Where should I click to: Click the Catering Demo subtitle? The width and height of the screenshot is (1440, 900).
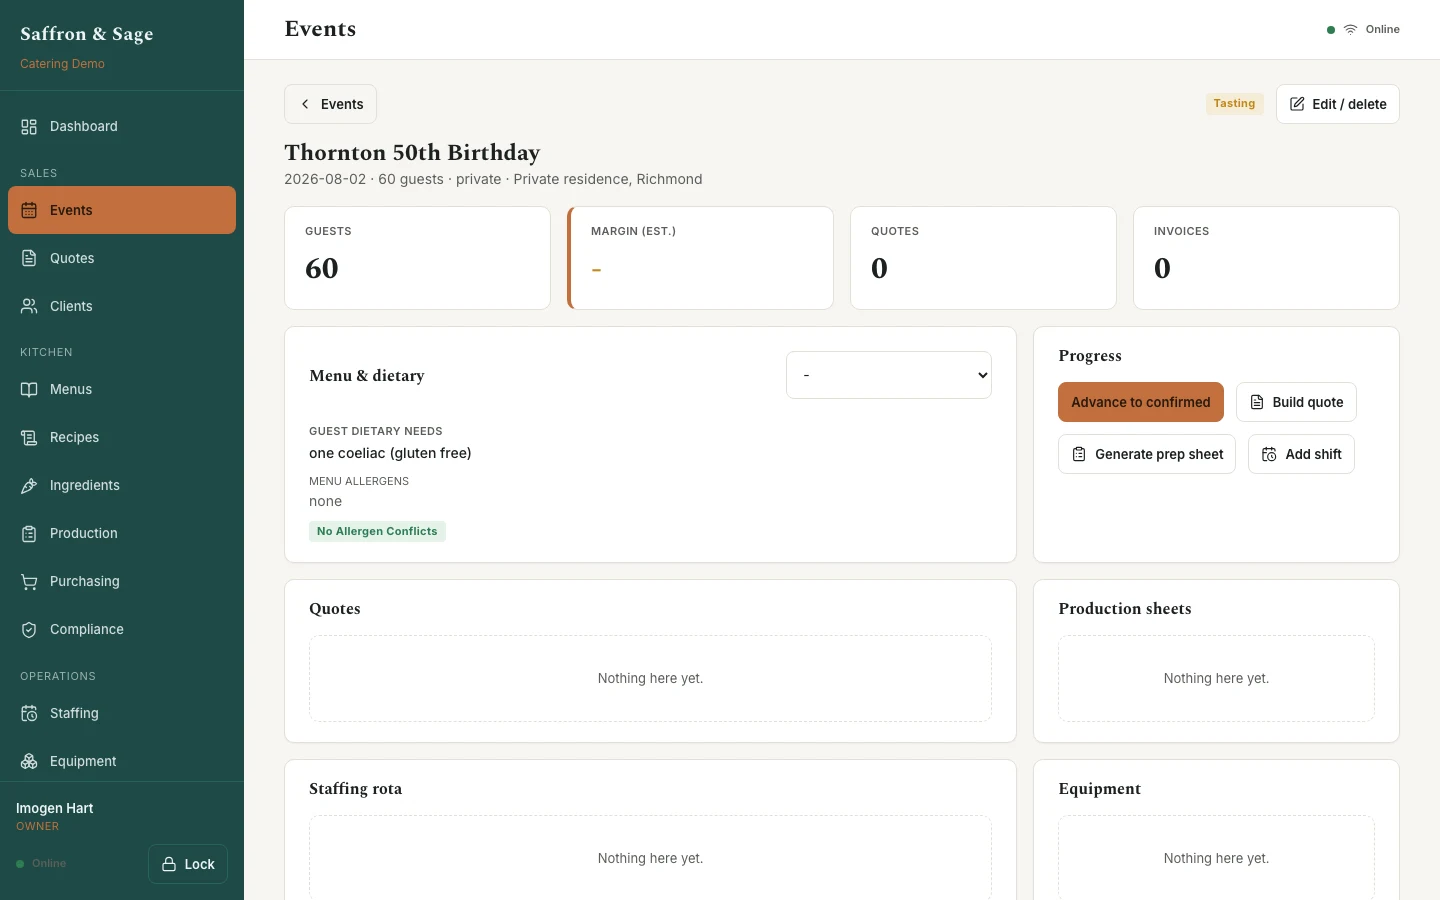[62, 64]
